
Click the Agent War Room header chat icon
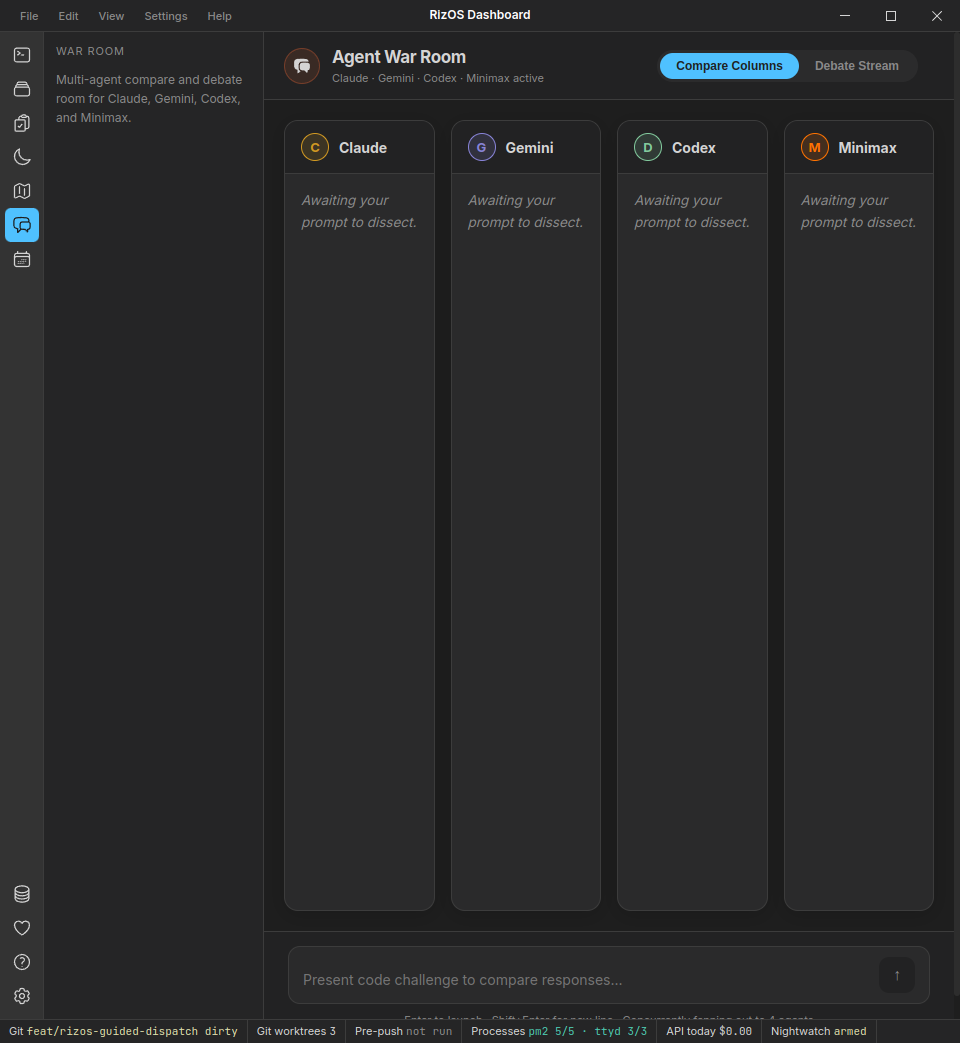point(302,66)
